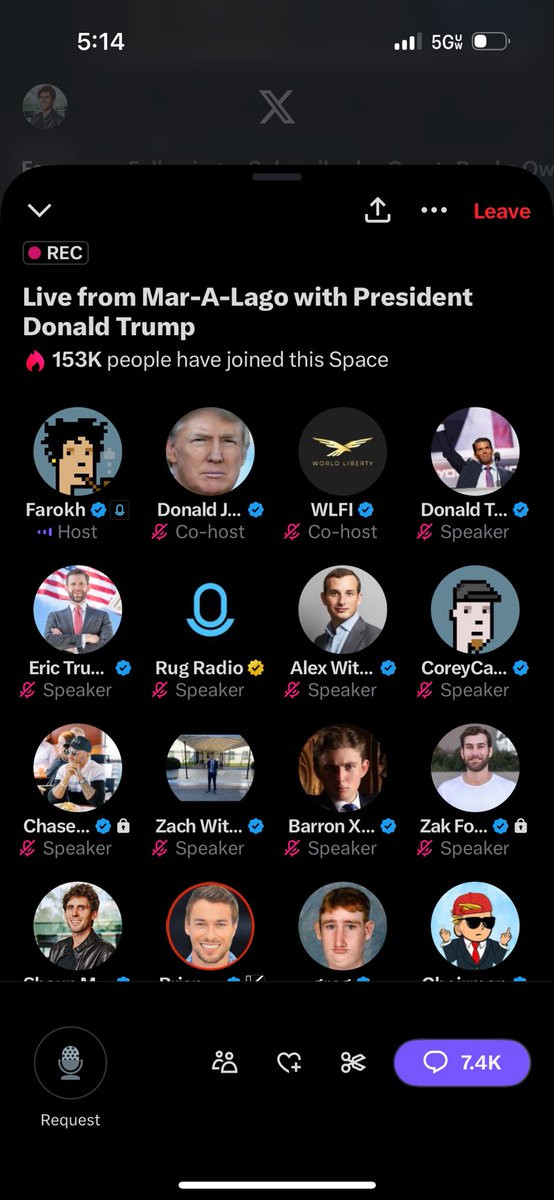
Task: Open host Farokh's profile avatar
Action: tap(78, 451)
